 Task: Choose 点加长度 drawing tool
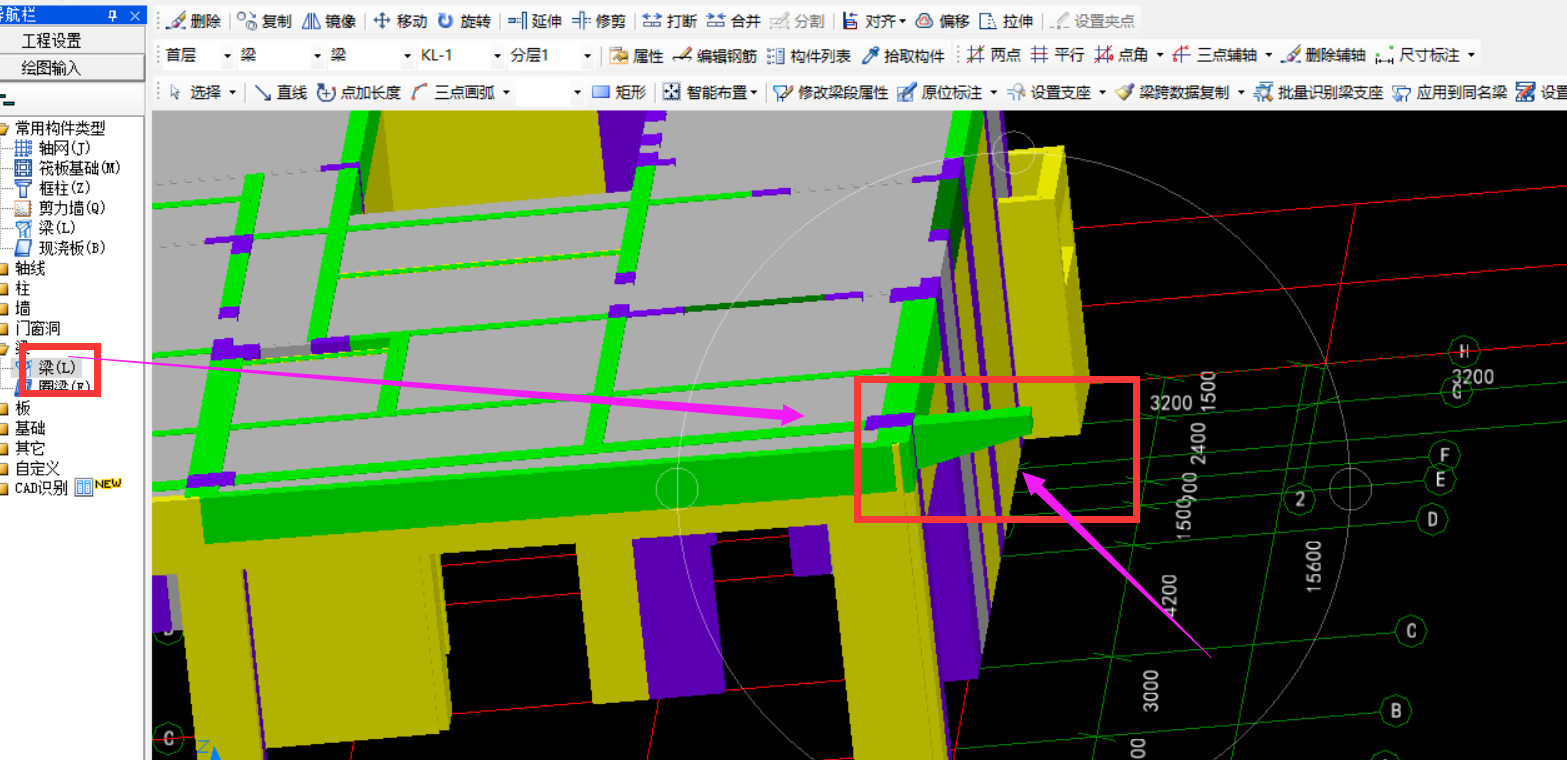click(359, 92)
